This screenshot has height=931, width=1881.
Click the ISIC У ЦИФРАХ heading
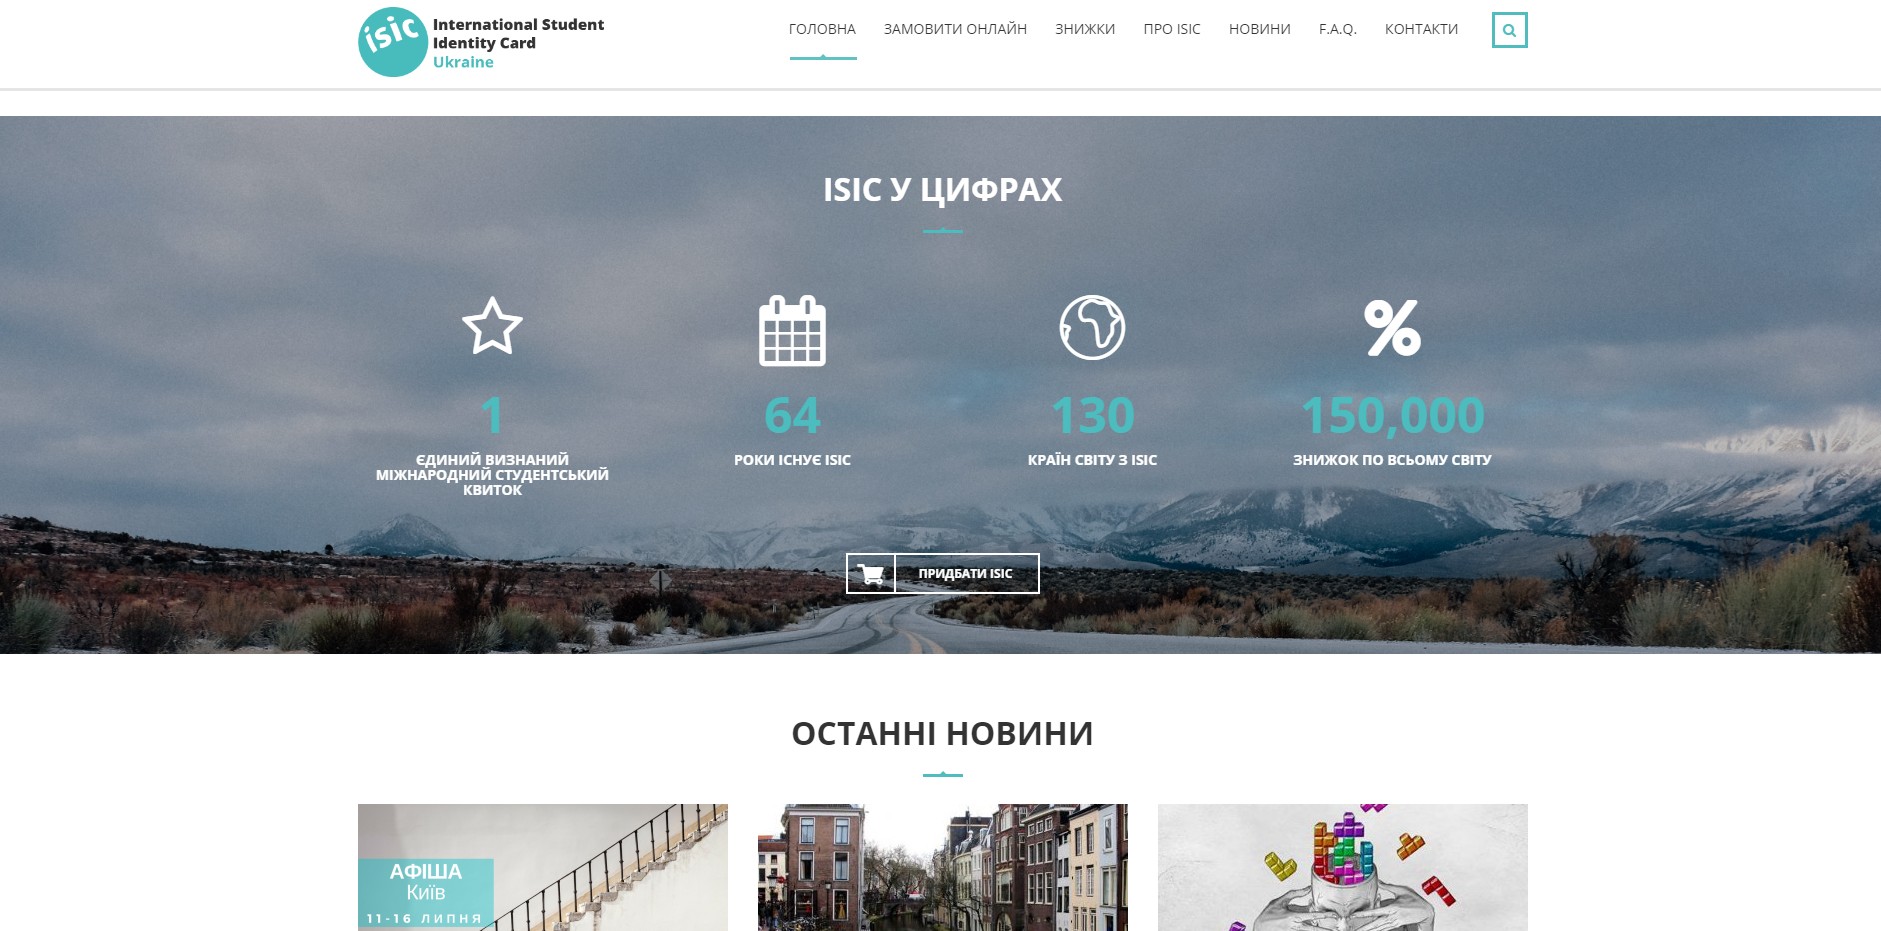point(942,189)
